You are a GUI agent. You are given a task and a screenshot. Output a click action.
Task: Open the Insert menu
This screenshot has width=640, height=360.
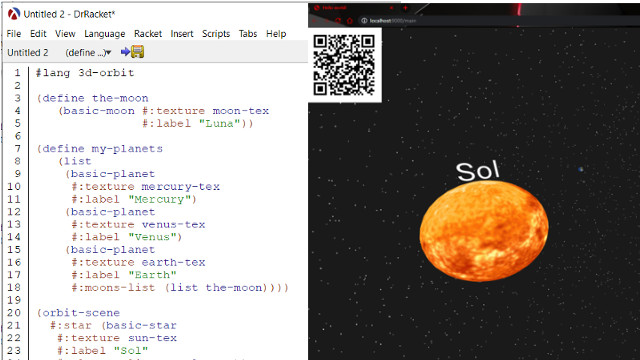pos(182,33)
